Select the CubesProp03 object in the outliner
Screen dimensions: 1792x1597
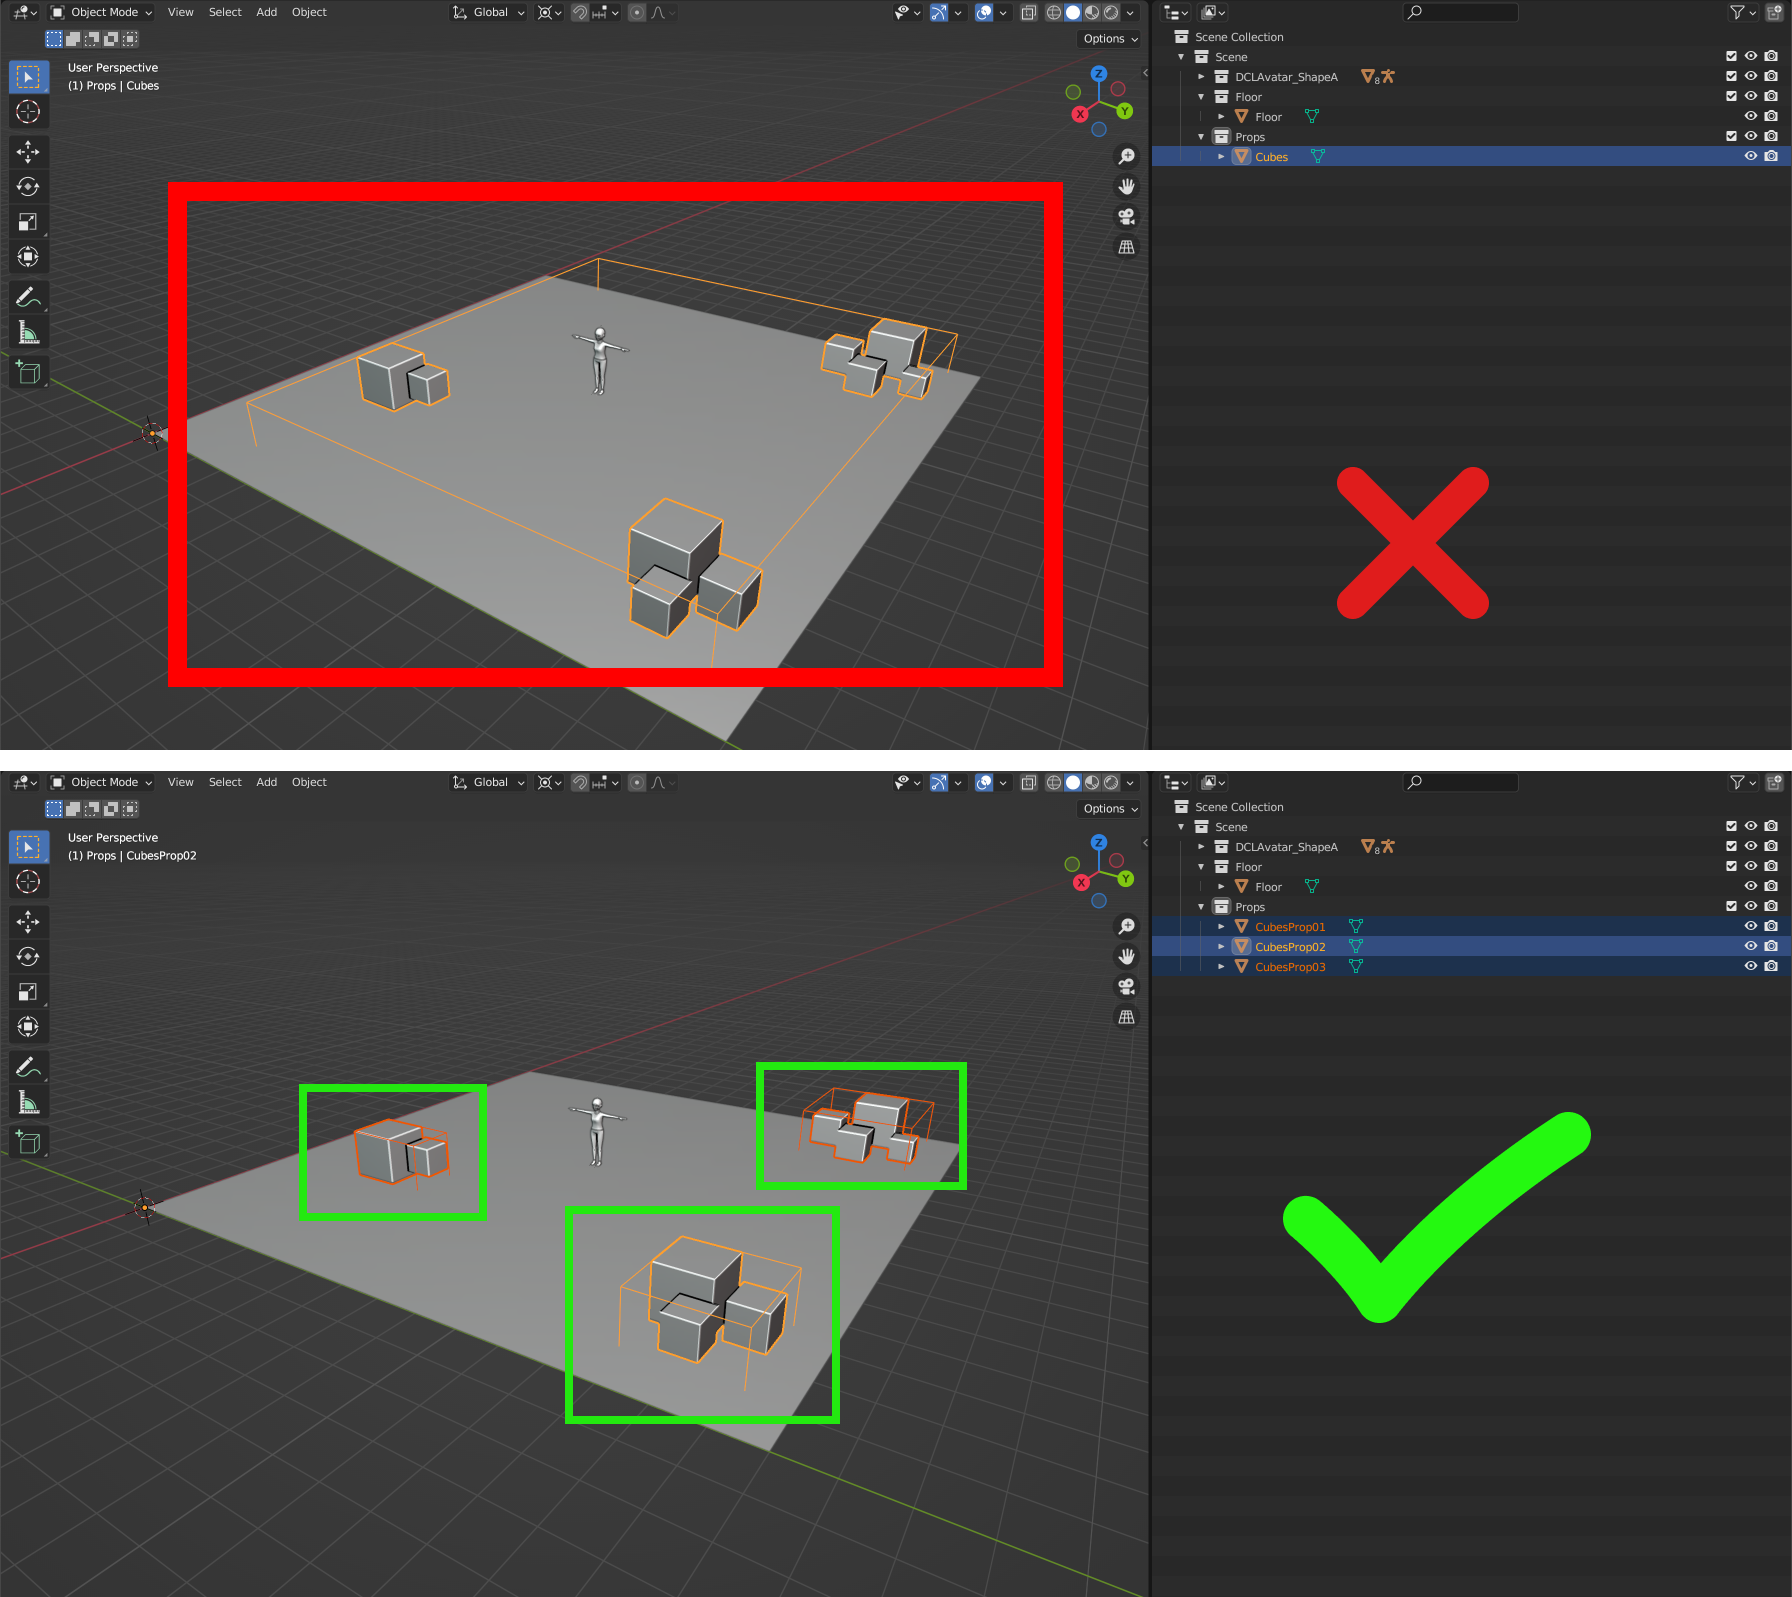1289,967
